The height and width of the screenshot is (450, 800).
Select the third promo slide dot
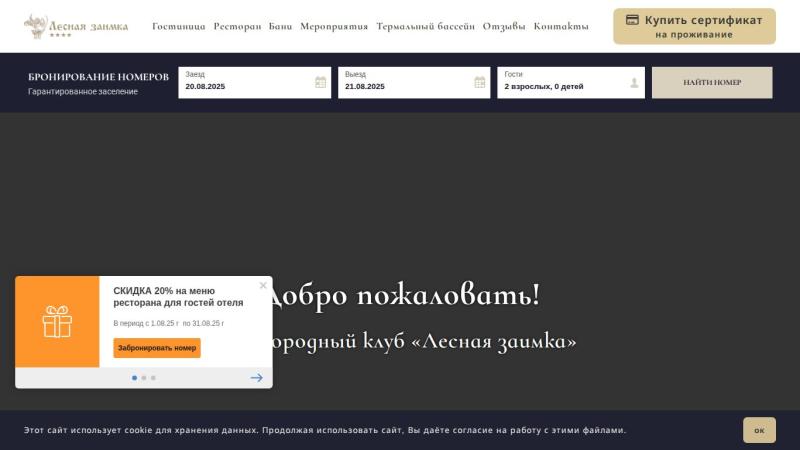click(x=153, y=378)
